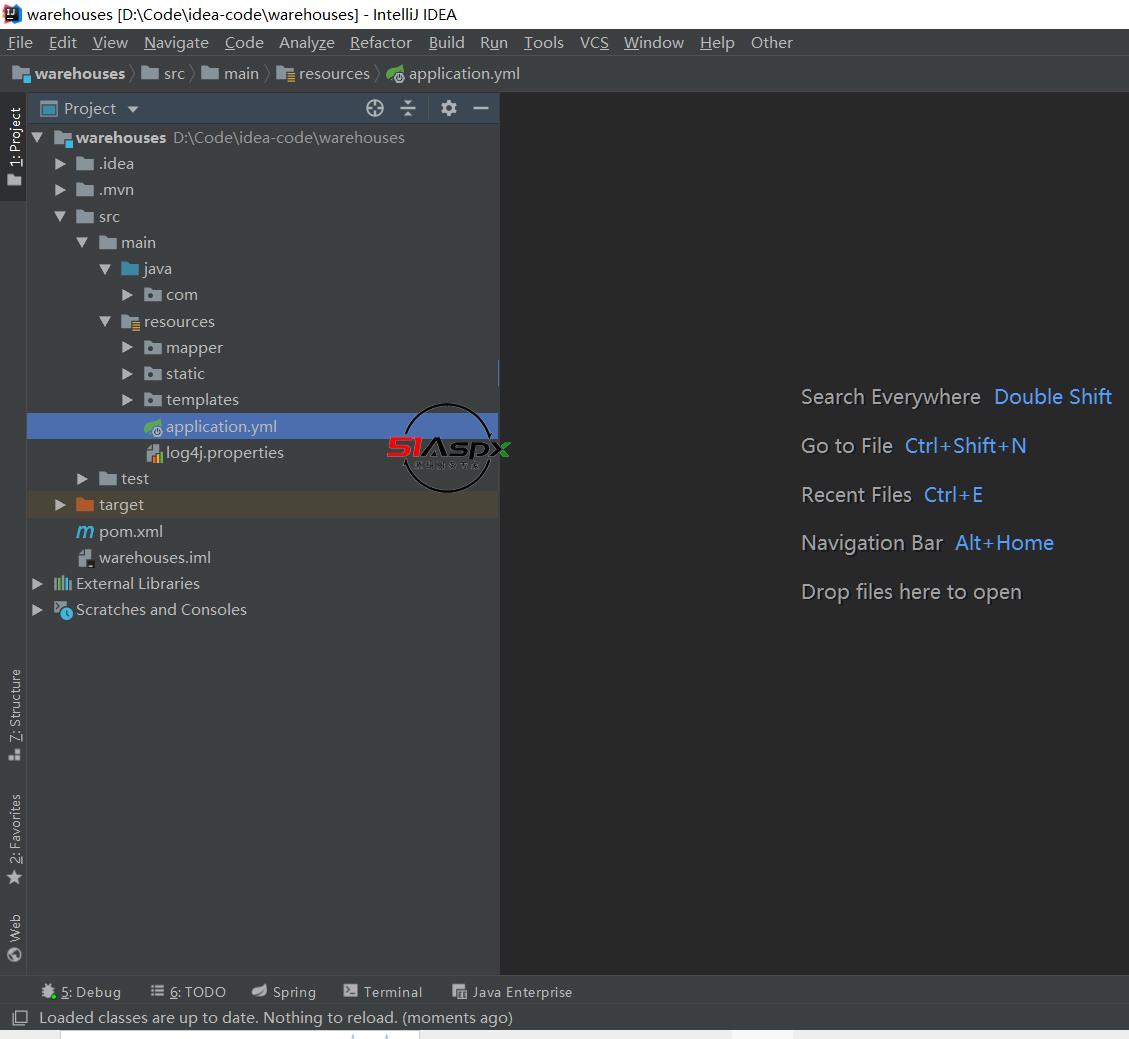Image resolution: width=1129 pixels, height=1039 pixels.
Task: Click application.yml breadcrumb in navigation bar
Action: (453, 74)
